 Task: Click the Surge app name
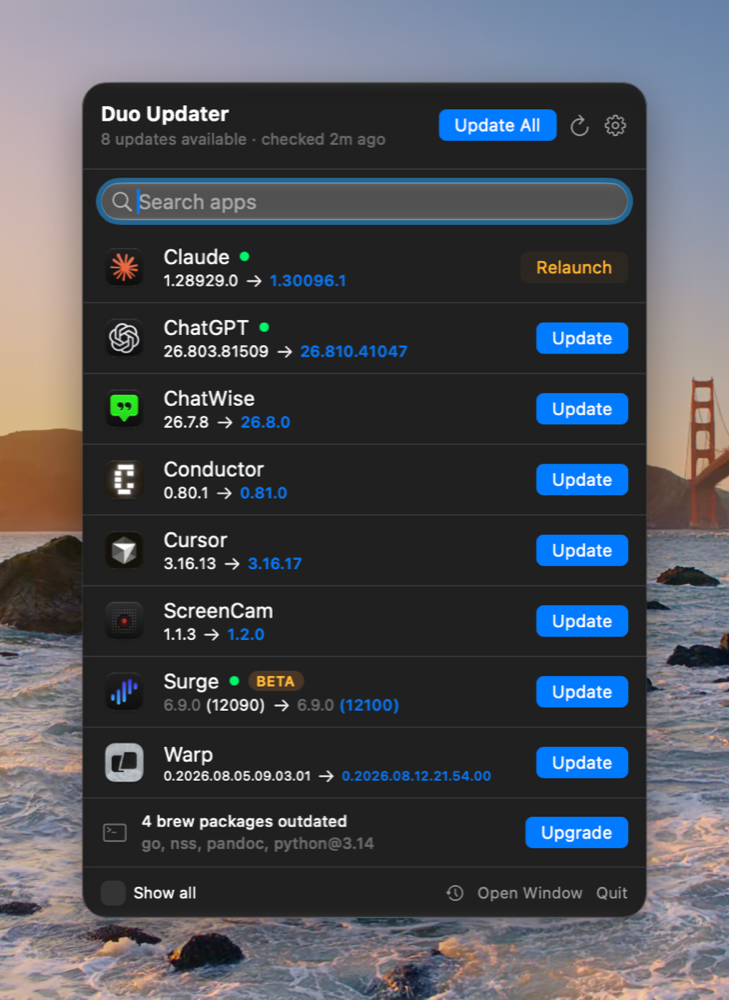(191, 682)
